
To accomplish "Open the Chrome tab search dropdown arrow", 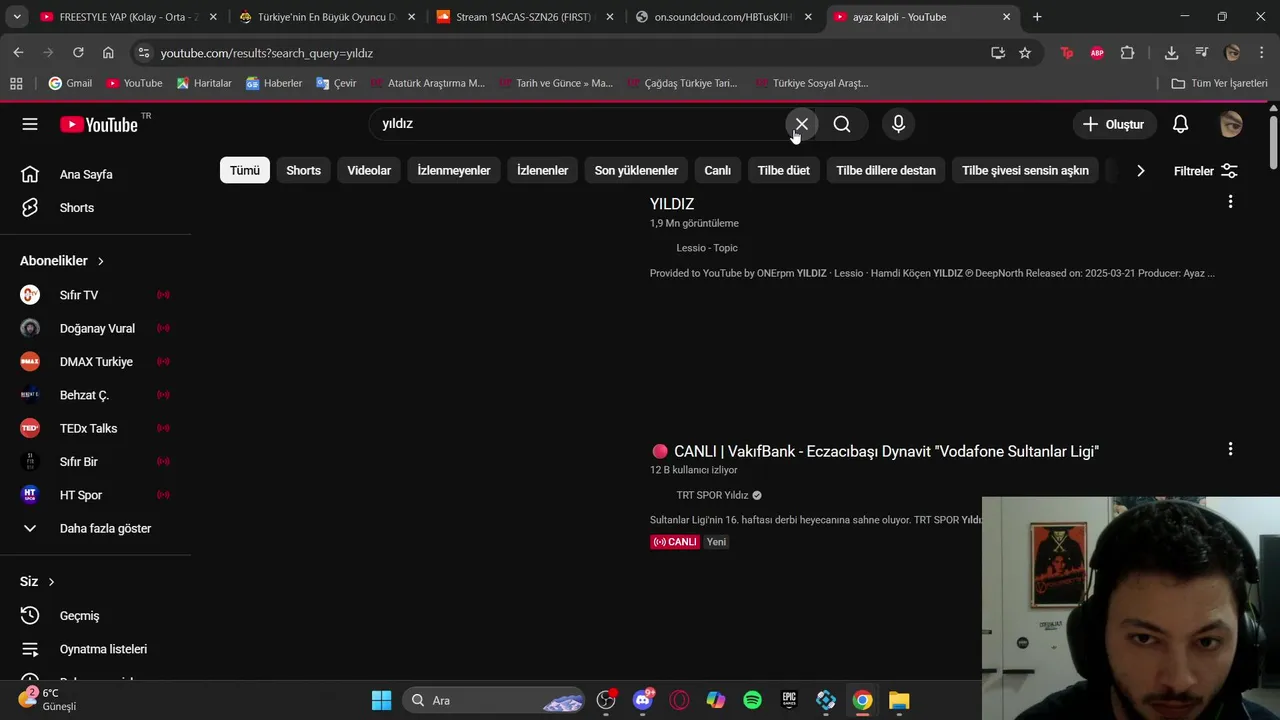I will click(x=16, y=17).
